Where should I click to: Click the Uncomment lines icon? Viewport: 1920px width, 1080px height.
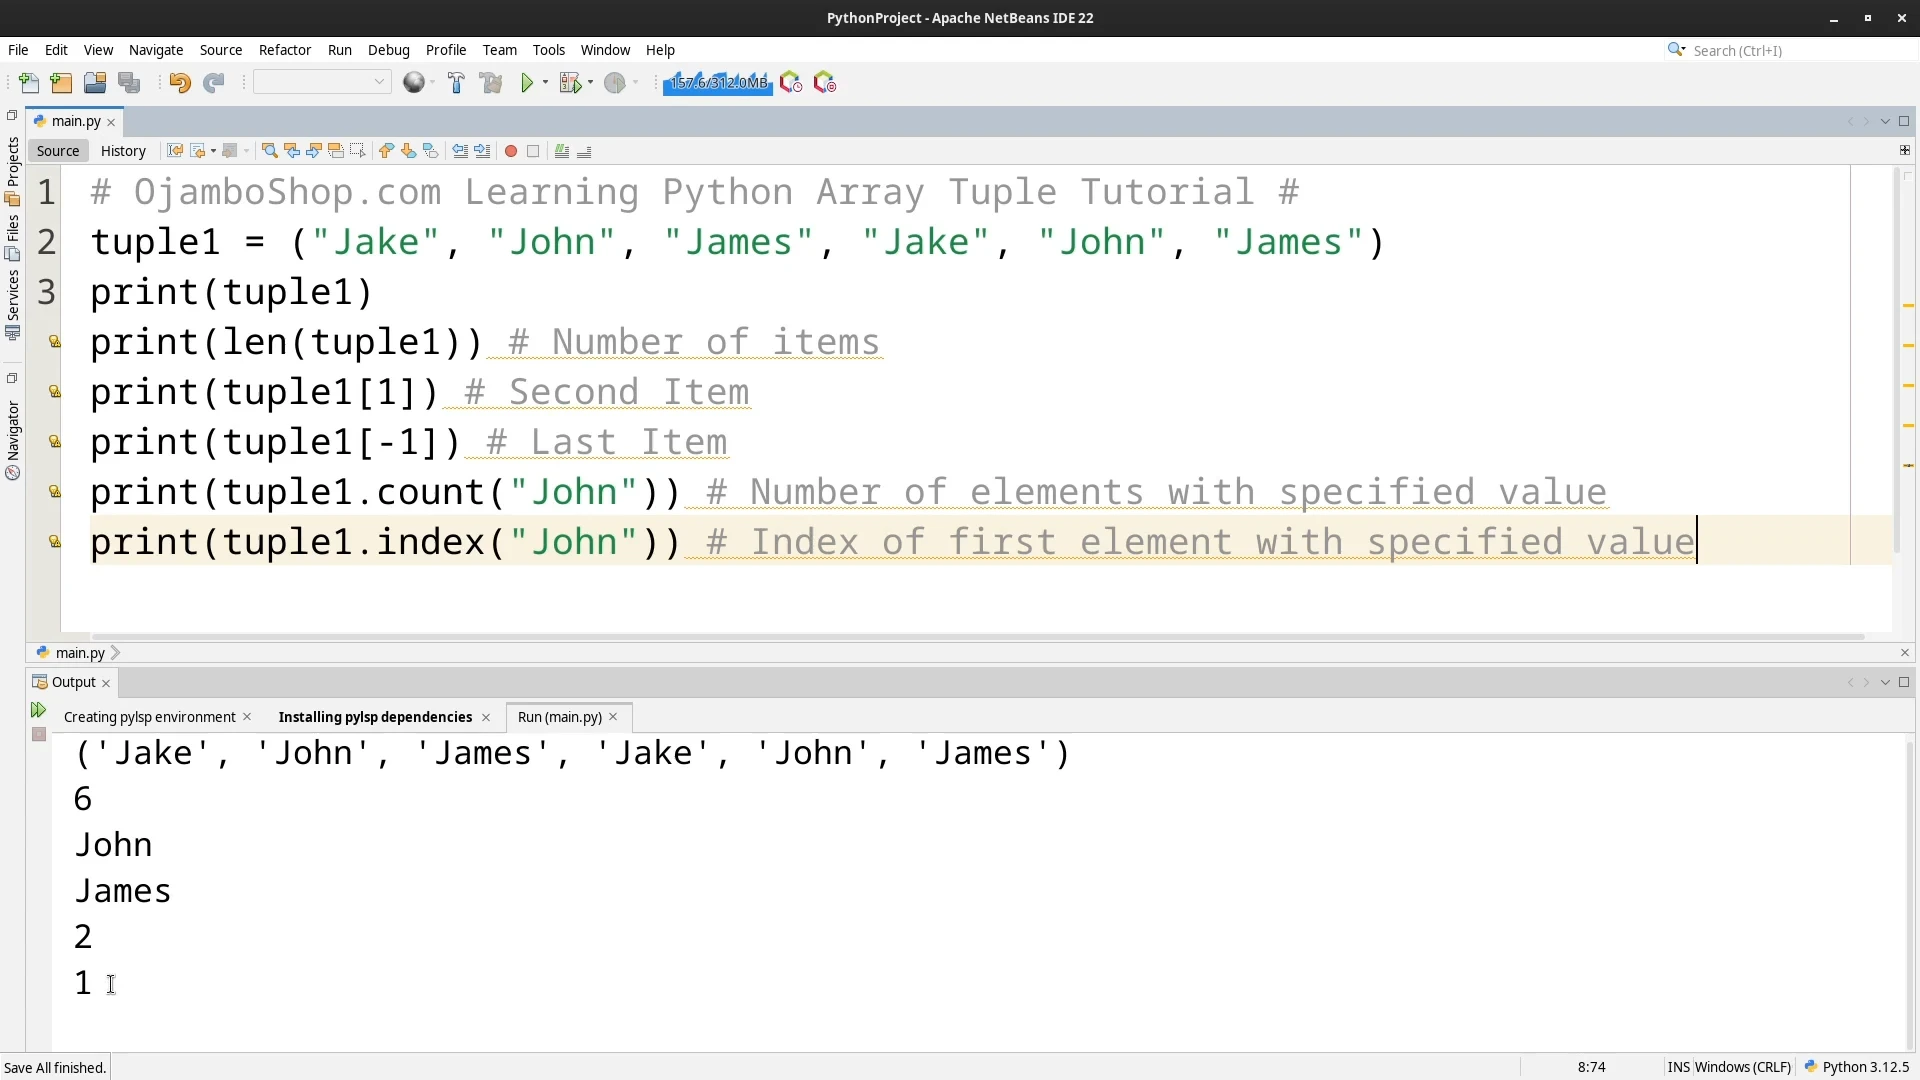tap(584, 151)
